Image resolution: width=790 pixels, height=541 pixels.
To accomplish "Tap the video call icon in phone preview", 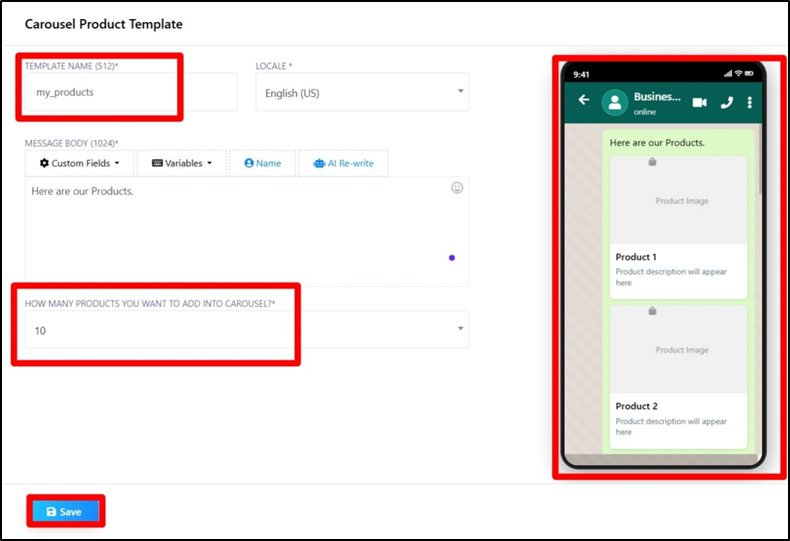I will [x=699, y=102].
